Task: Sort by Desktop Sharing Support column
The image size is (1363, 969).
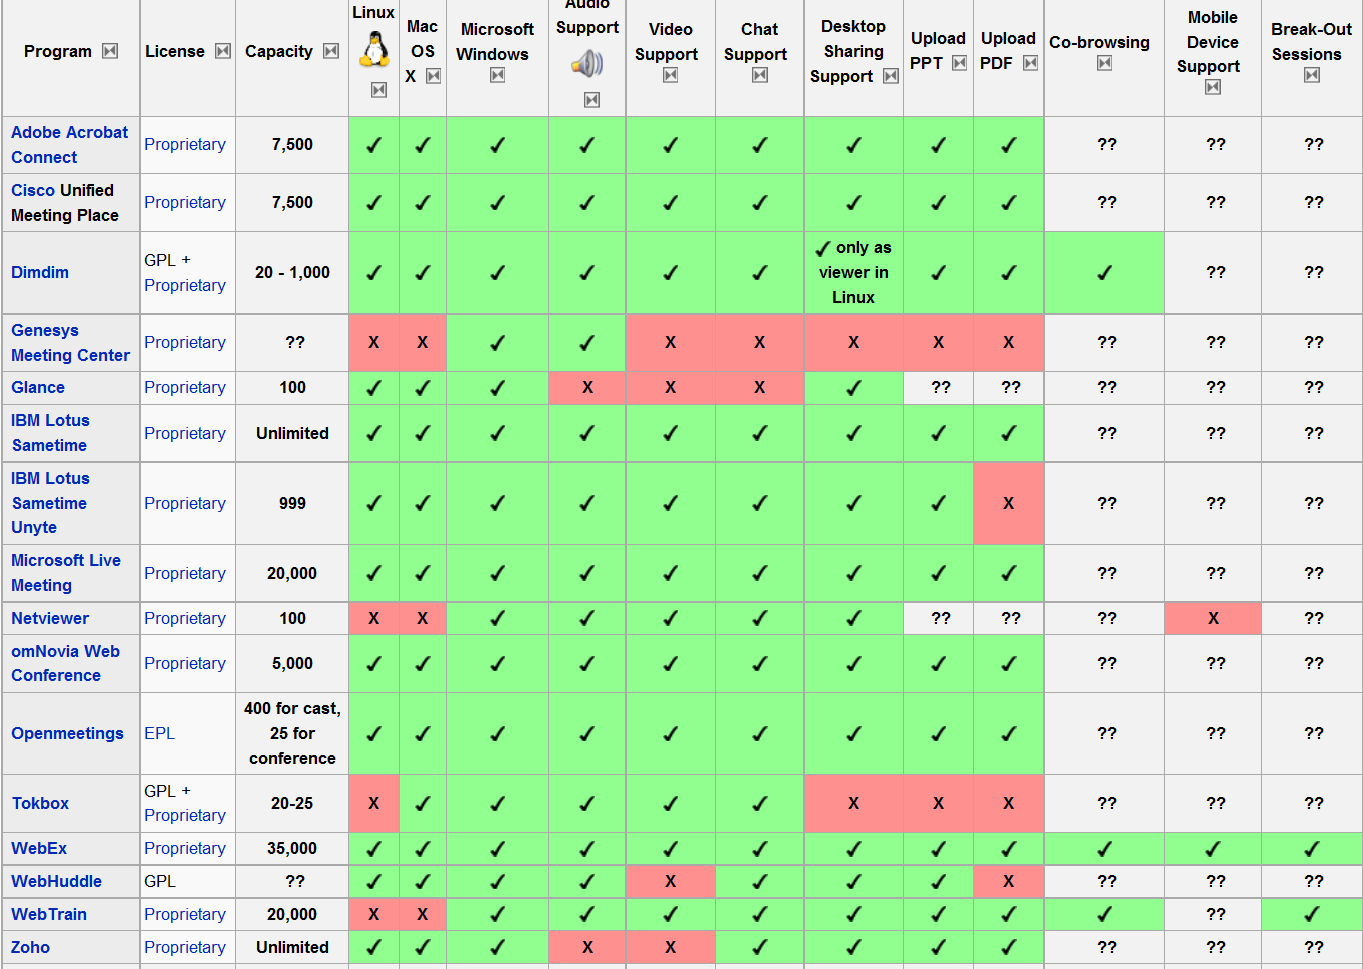Action: [890, 76]
